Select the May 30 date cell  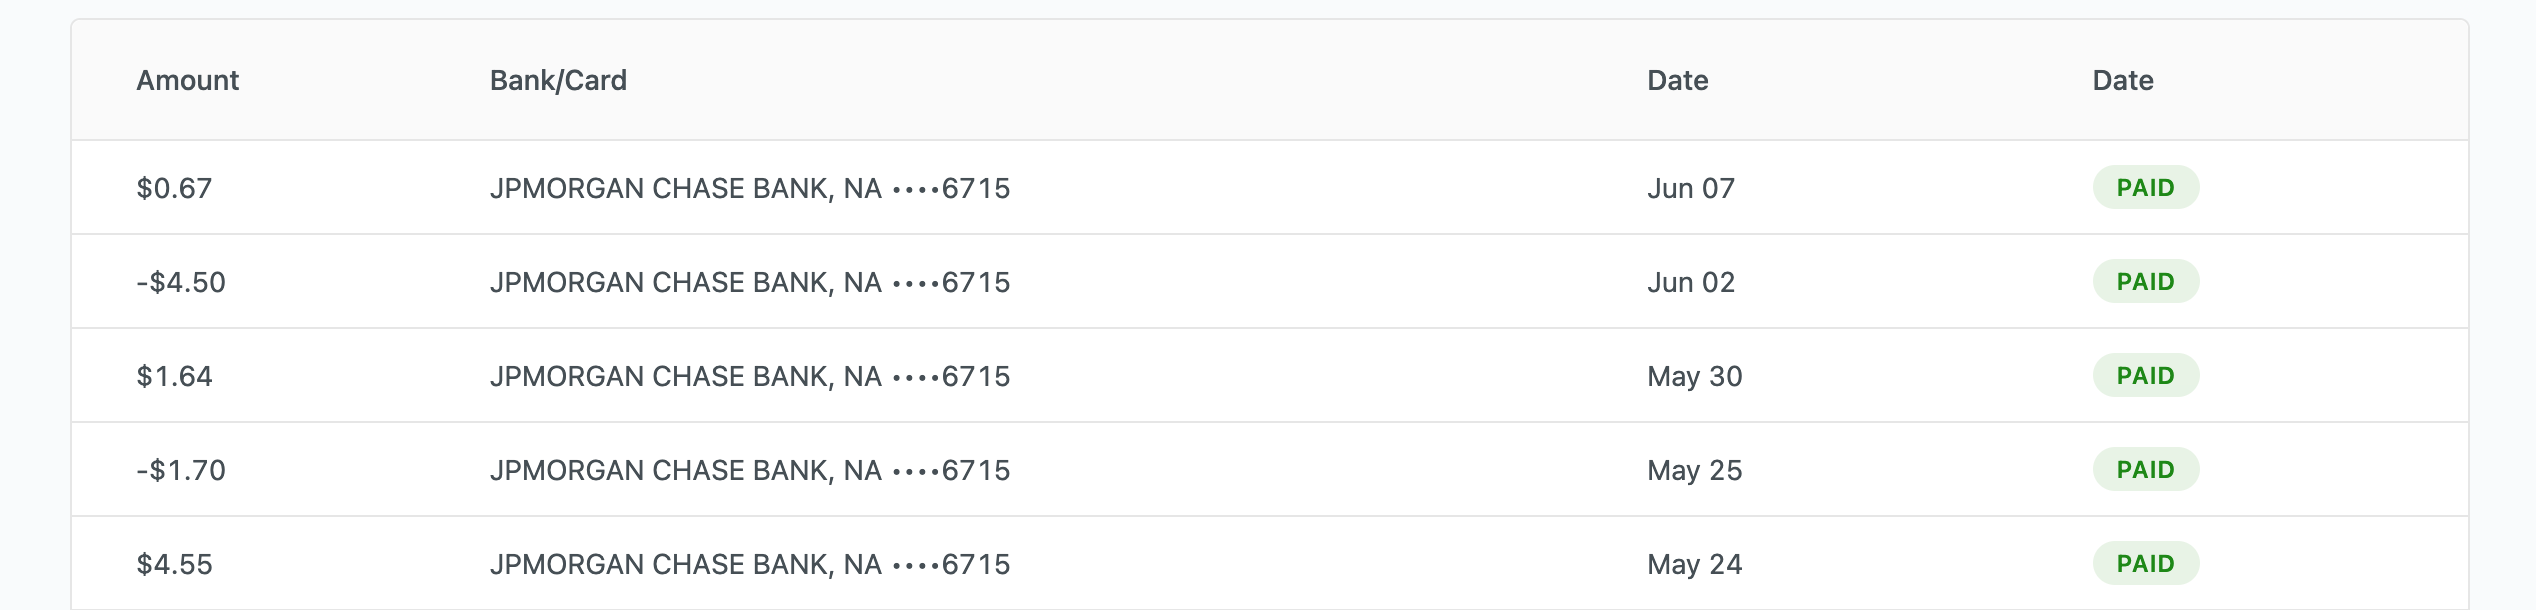click(1695, 376)
